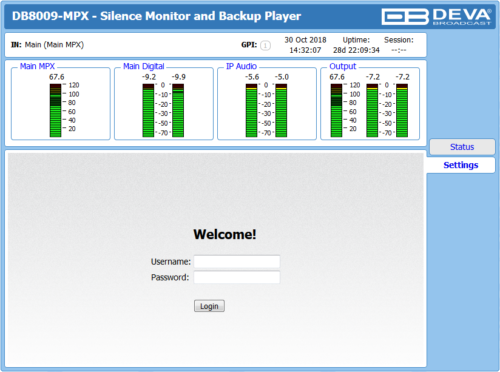
Task: Click Output right audio channel meter
Action: click(x=402, y=110)
